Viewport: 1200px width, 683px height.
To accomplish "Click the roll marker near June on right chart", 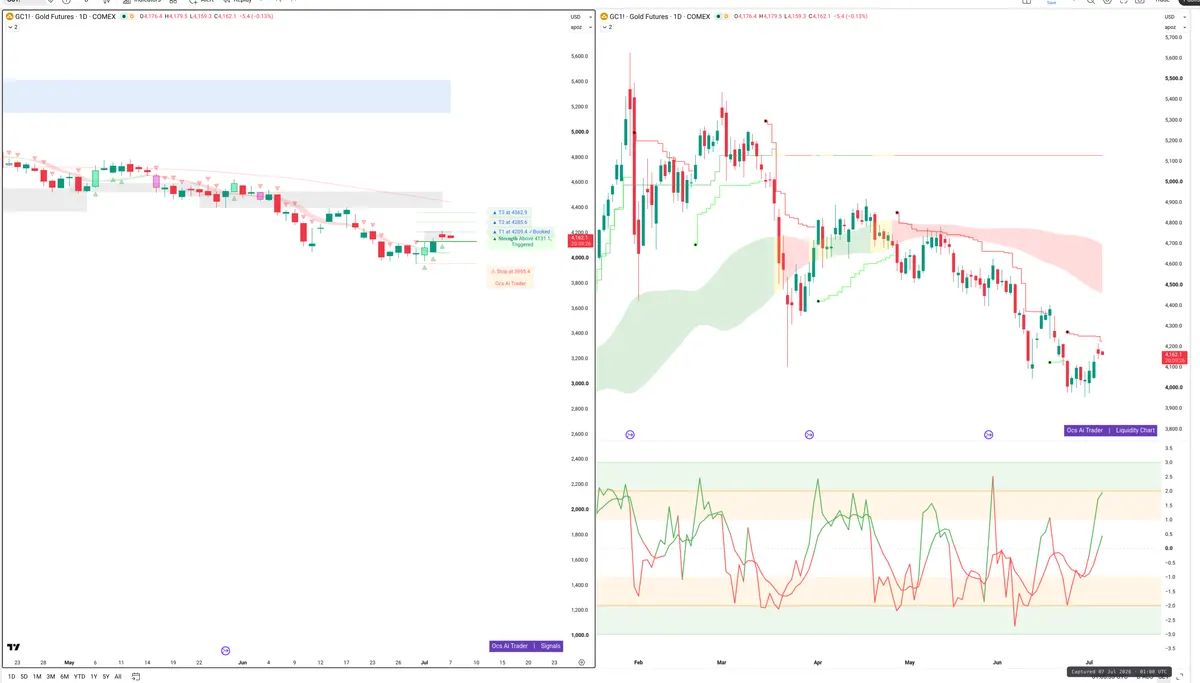I will click(988, 434).
